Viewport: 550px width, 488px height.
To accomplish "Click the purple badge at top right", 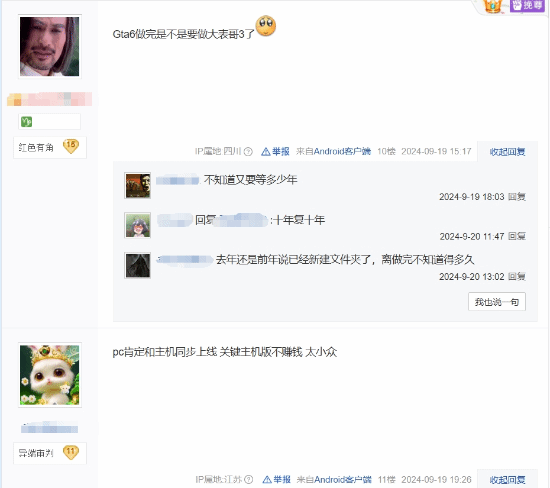I will click(527, 5).
